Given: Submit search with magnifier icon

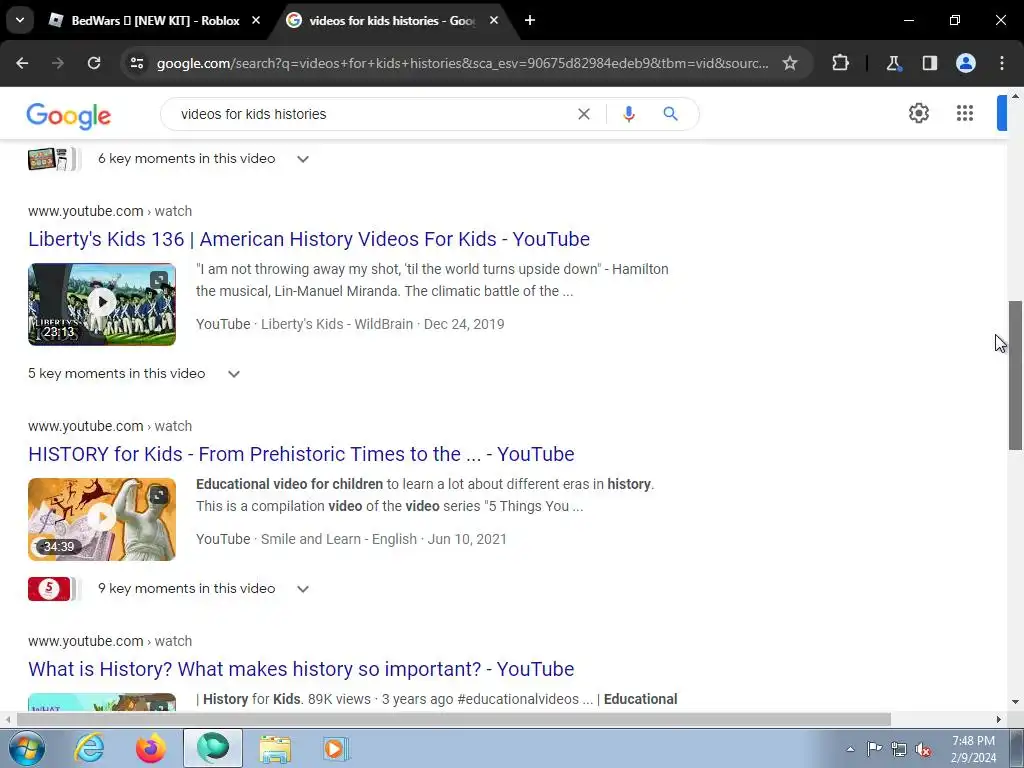Looking at the screenshot, I should (670, 114).
